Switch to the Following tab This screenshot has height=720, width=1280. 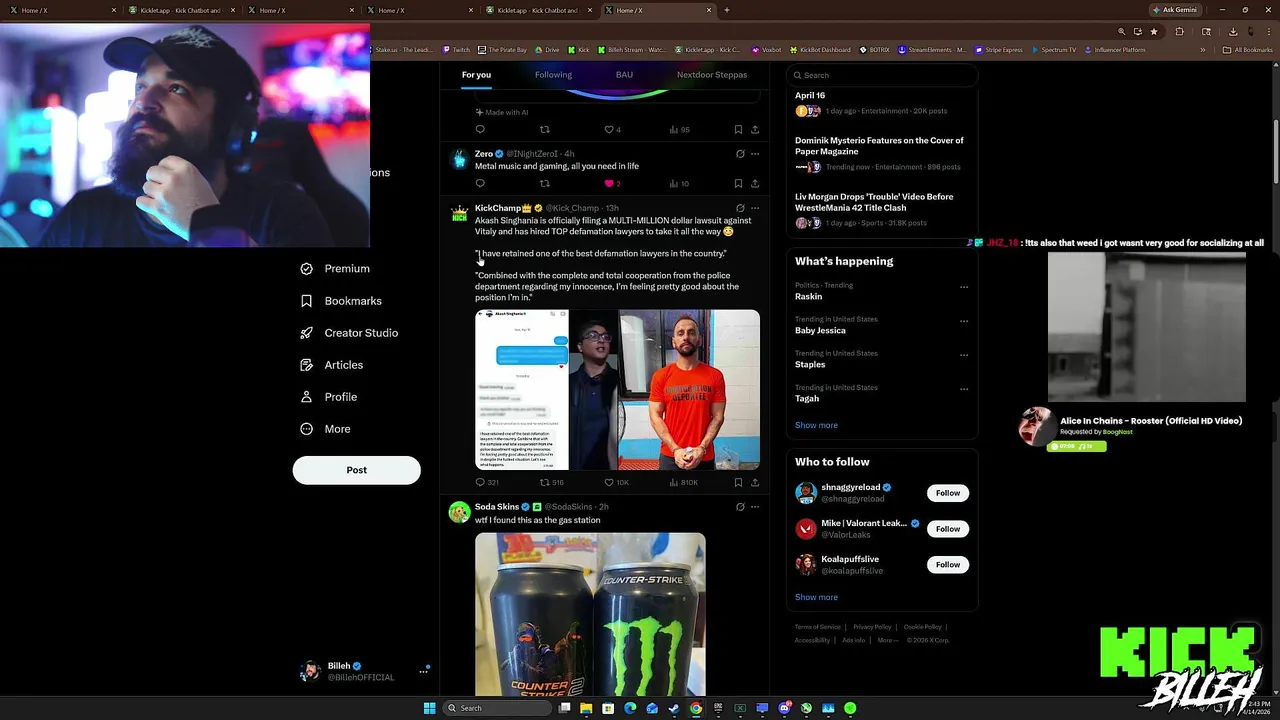(553, 75)
